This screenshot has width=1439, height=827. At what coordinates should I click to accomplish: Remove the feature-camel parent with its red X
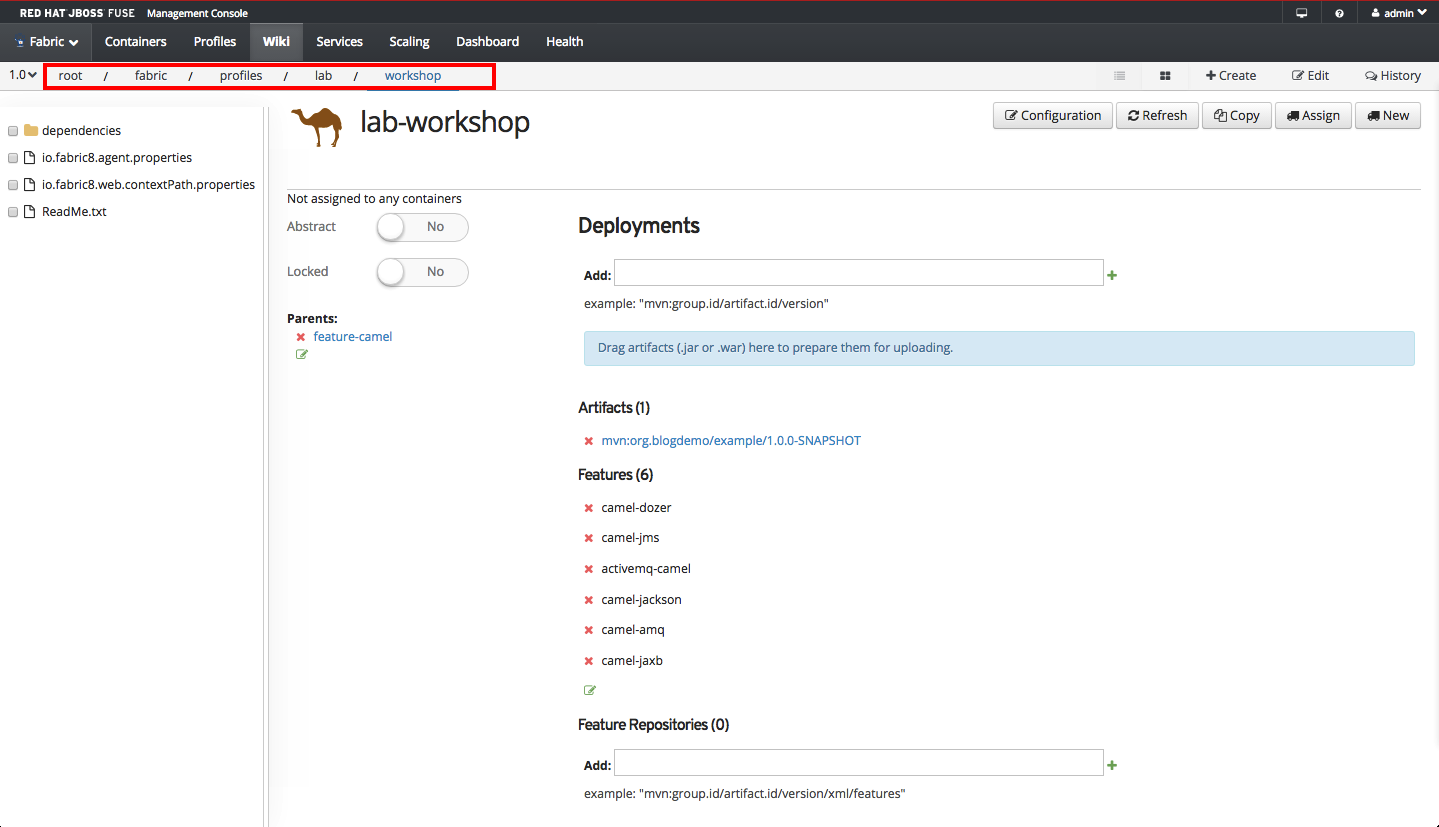[301, 337]
